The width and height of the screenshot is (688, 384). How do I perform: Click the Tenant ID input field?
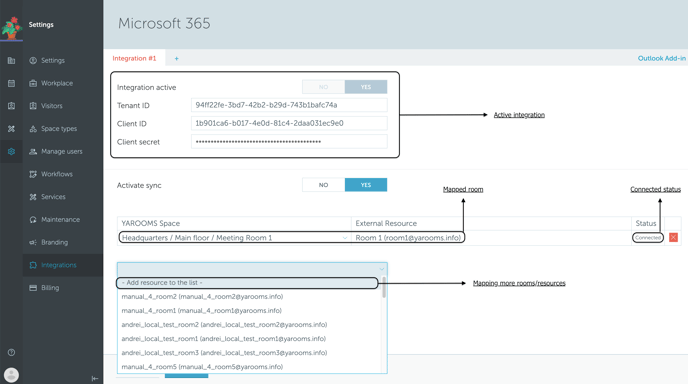pos(289,105)
